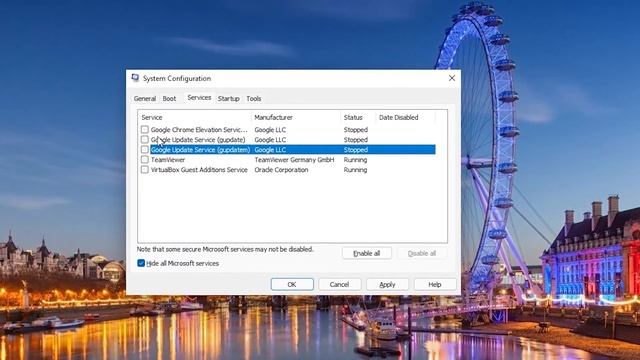Screen dimensions: 640x360
Task: Toggle Google Update Service (gupdate) checkbox
Action: pos(144,140)
